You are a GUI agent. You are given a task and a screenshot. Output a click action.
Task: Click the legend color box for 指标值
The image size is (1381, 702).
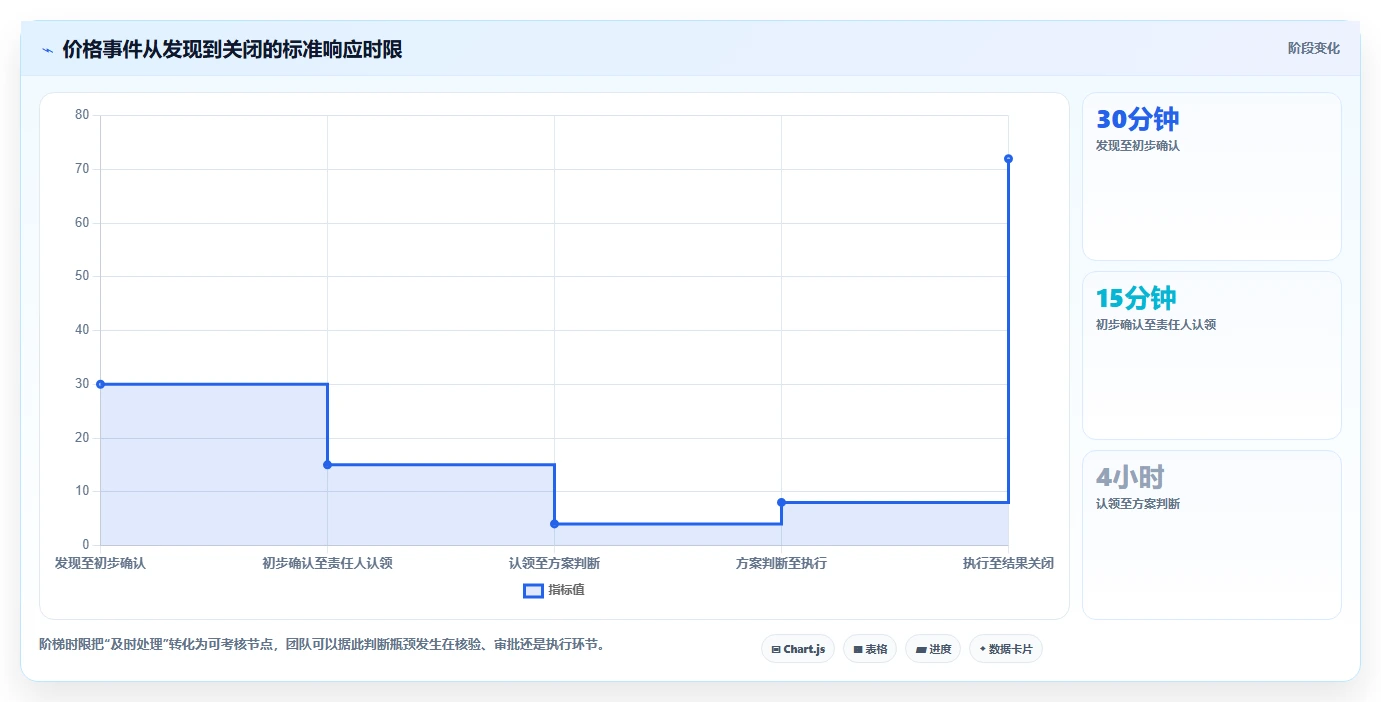pos(533,591)
